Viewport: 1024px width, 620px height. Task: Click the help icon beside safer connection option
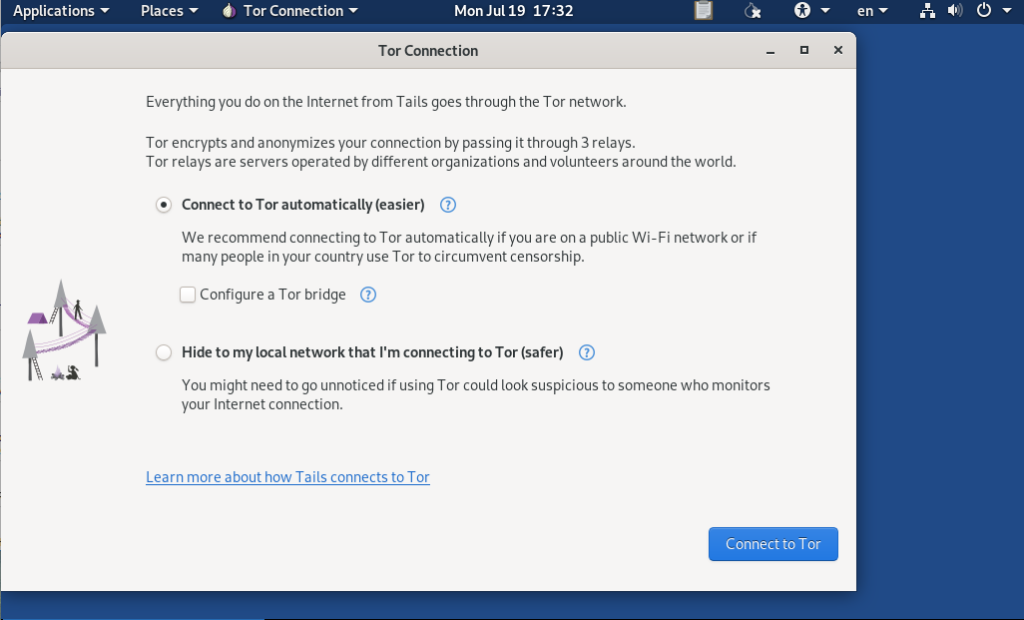pyautogui.click(x=586, y=352)
